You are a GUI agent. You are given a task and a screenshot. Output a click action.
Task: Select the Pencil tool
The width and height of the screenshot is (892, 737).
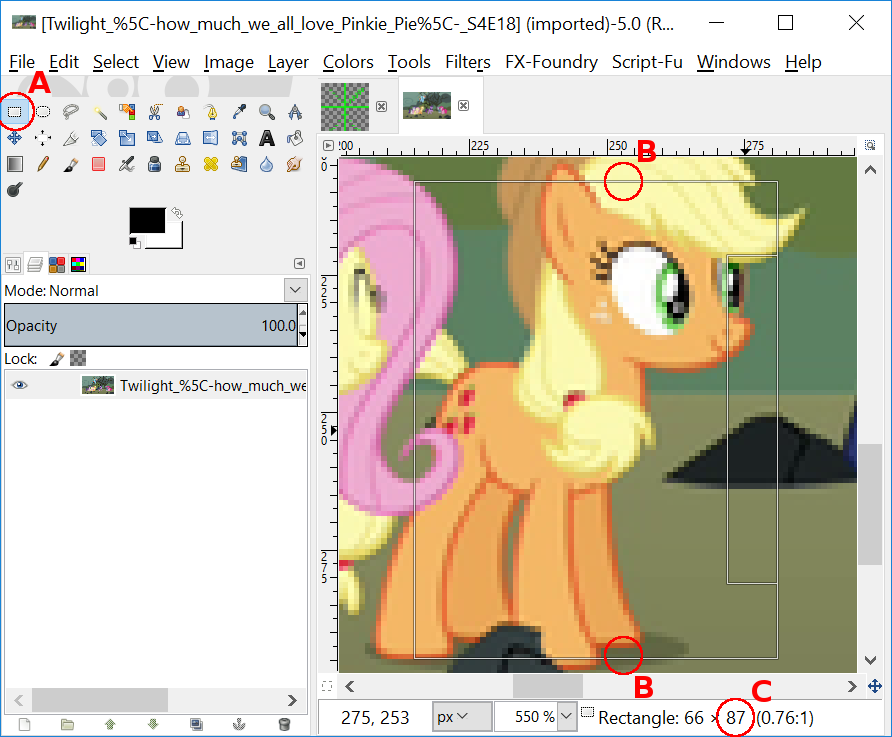tap(43, 164)
